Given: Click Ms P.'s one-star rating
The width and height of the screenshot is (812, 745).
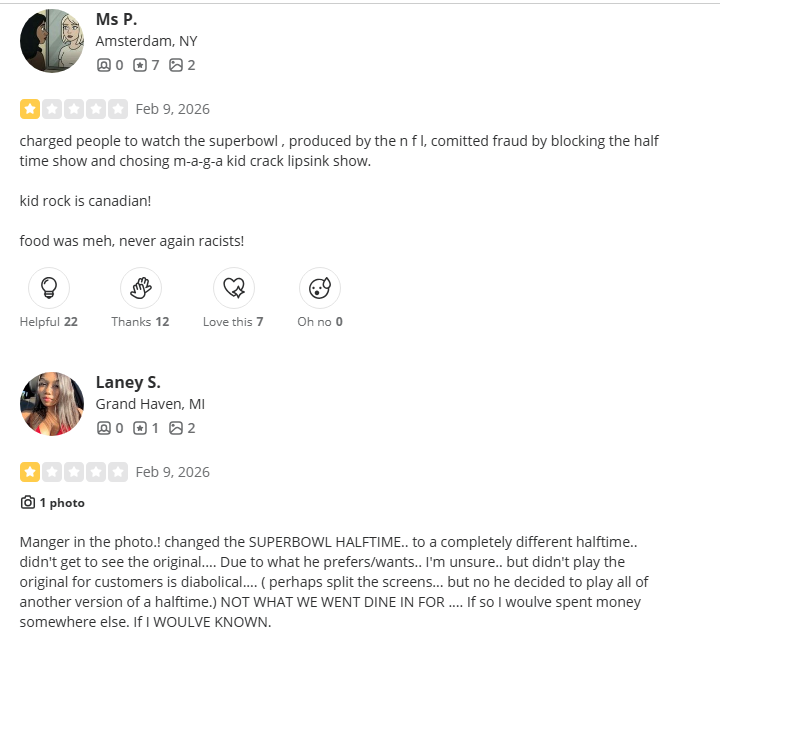Looking at the screenshot, I should [30, 108].
